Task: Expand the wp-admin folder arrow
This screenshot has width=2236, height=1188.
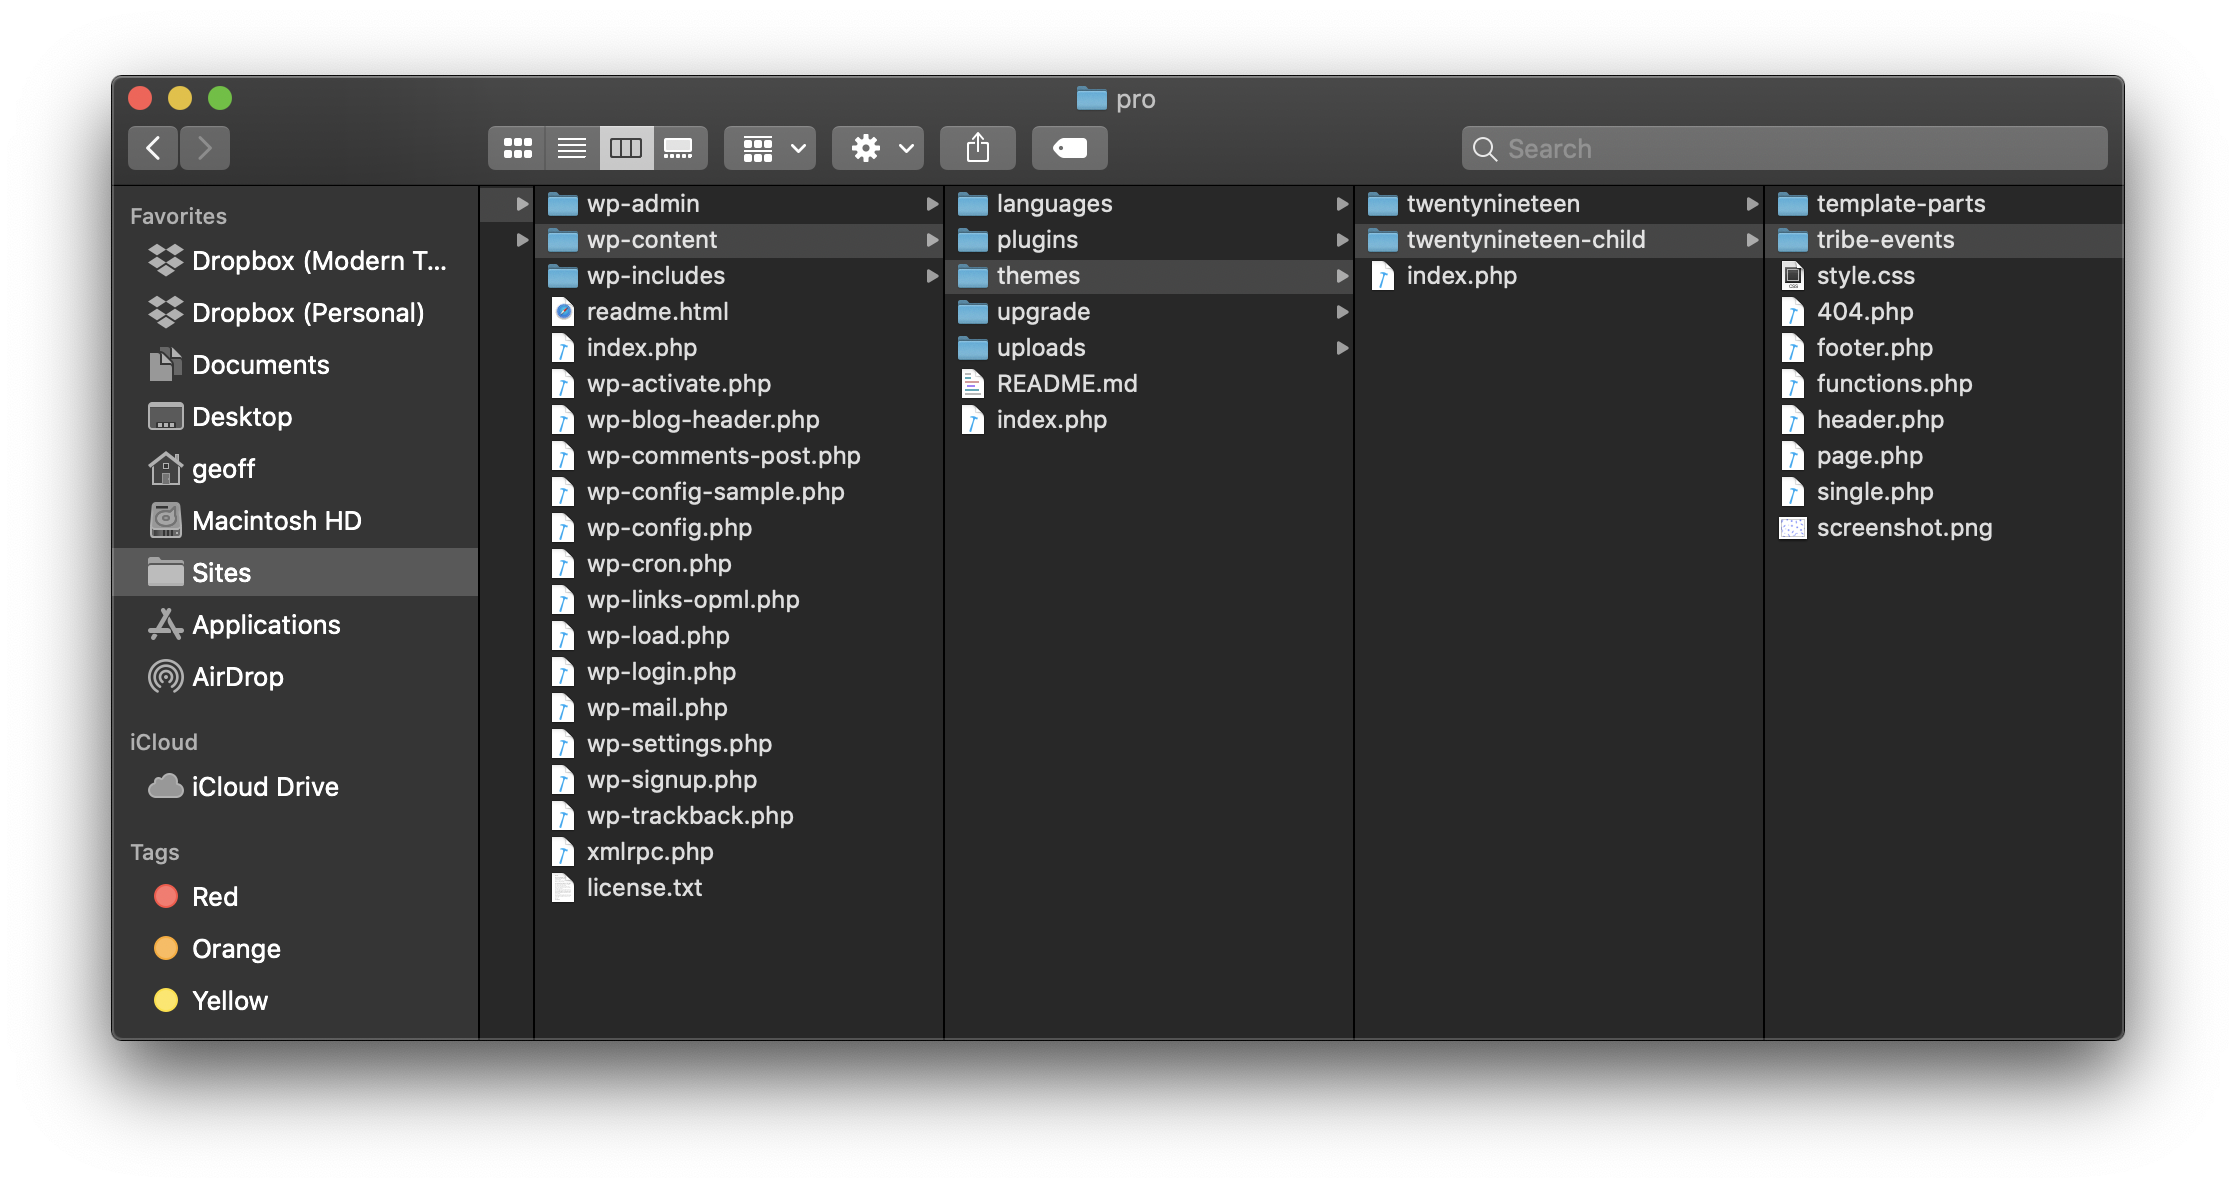Action: (x=932, y=204)
